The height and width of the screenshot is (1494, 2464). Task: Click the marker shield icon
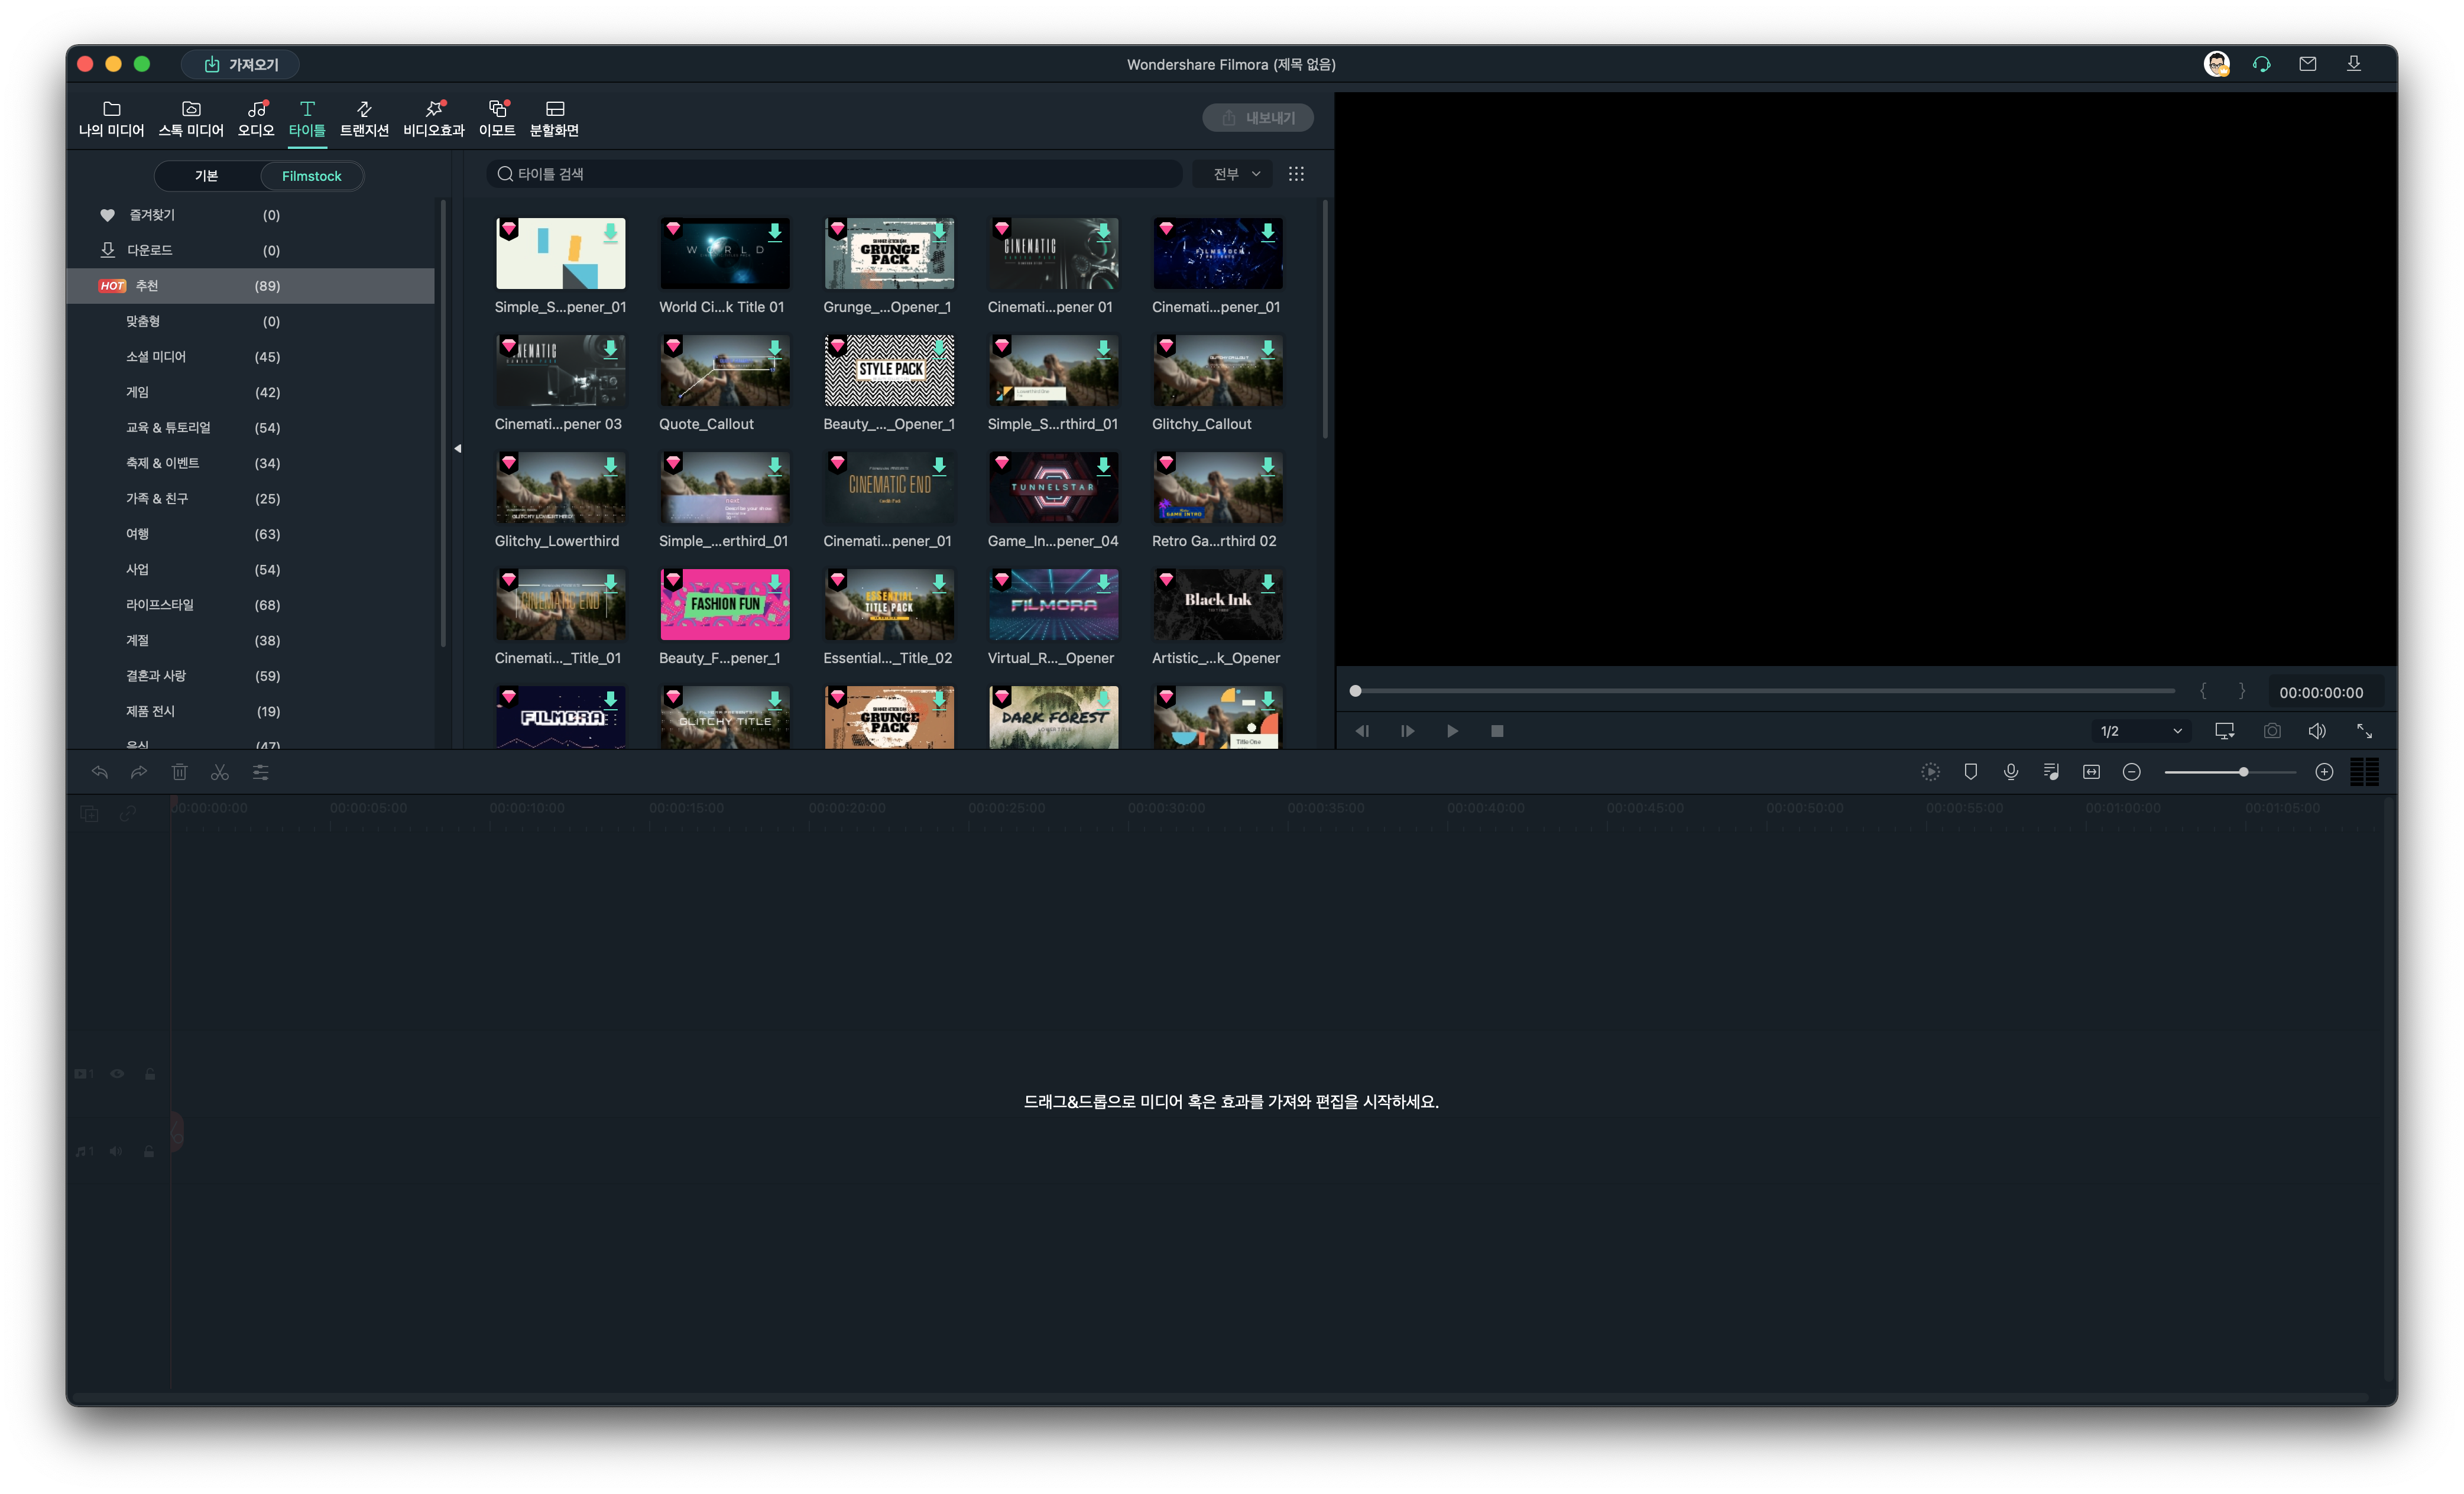click(1970, 772)
